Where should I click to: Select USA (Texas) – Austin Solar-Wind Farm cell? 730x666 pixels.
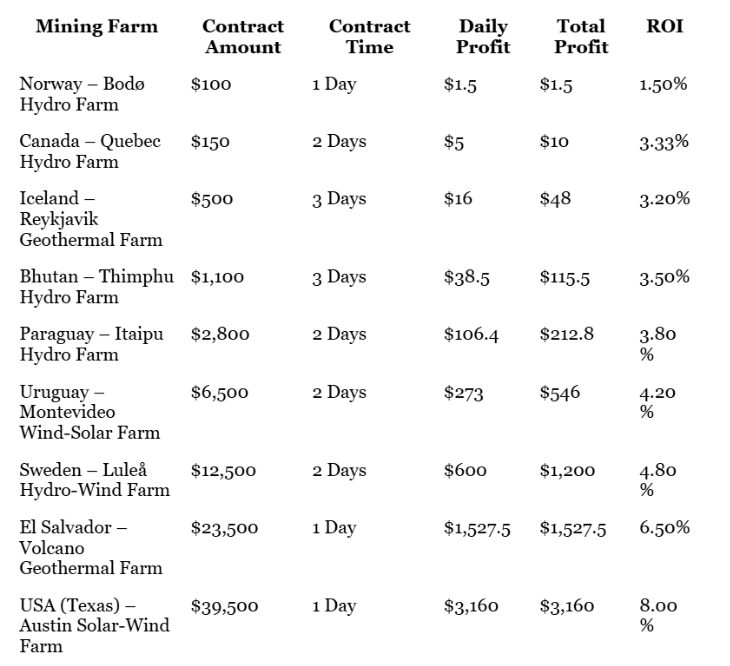(x=94, y=625)
